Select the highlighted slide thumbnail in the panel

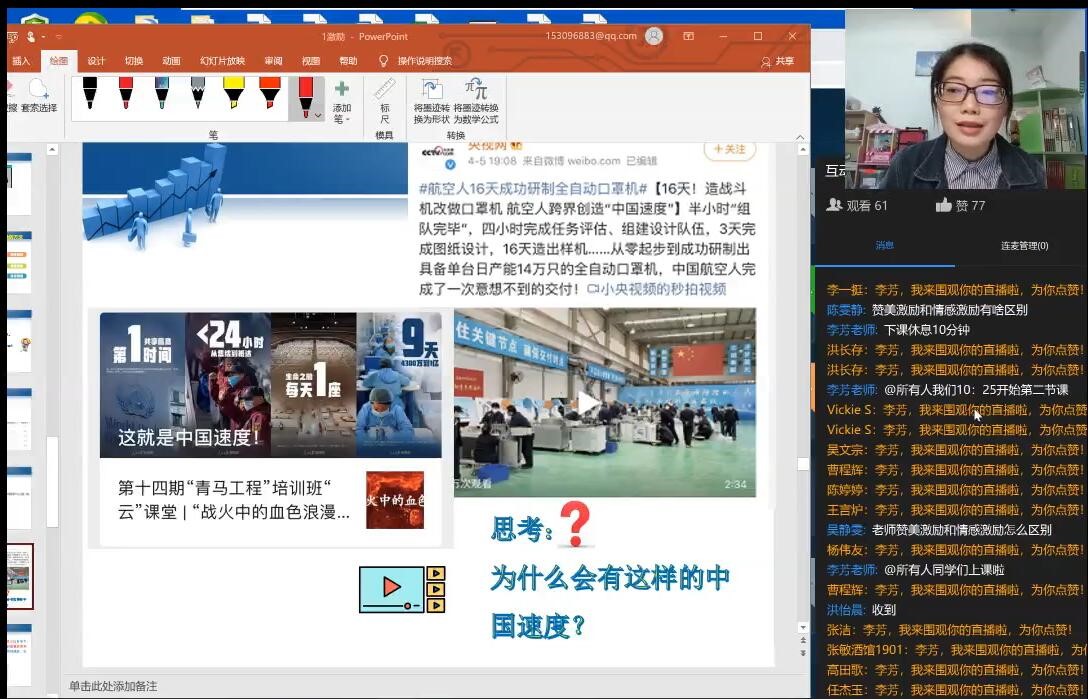[20, 576]
